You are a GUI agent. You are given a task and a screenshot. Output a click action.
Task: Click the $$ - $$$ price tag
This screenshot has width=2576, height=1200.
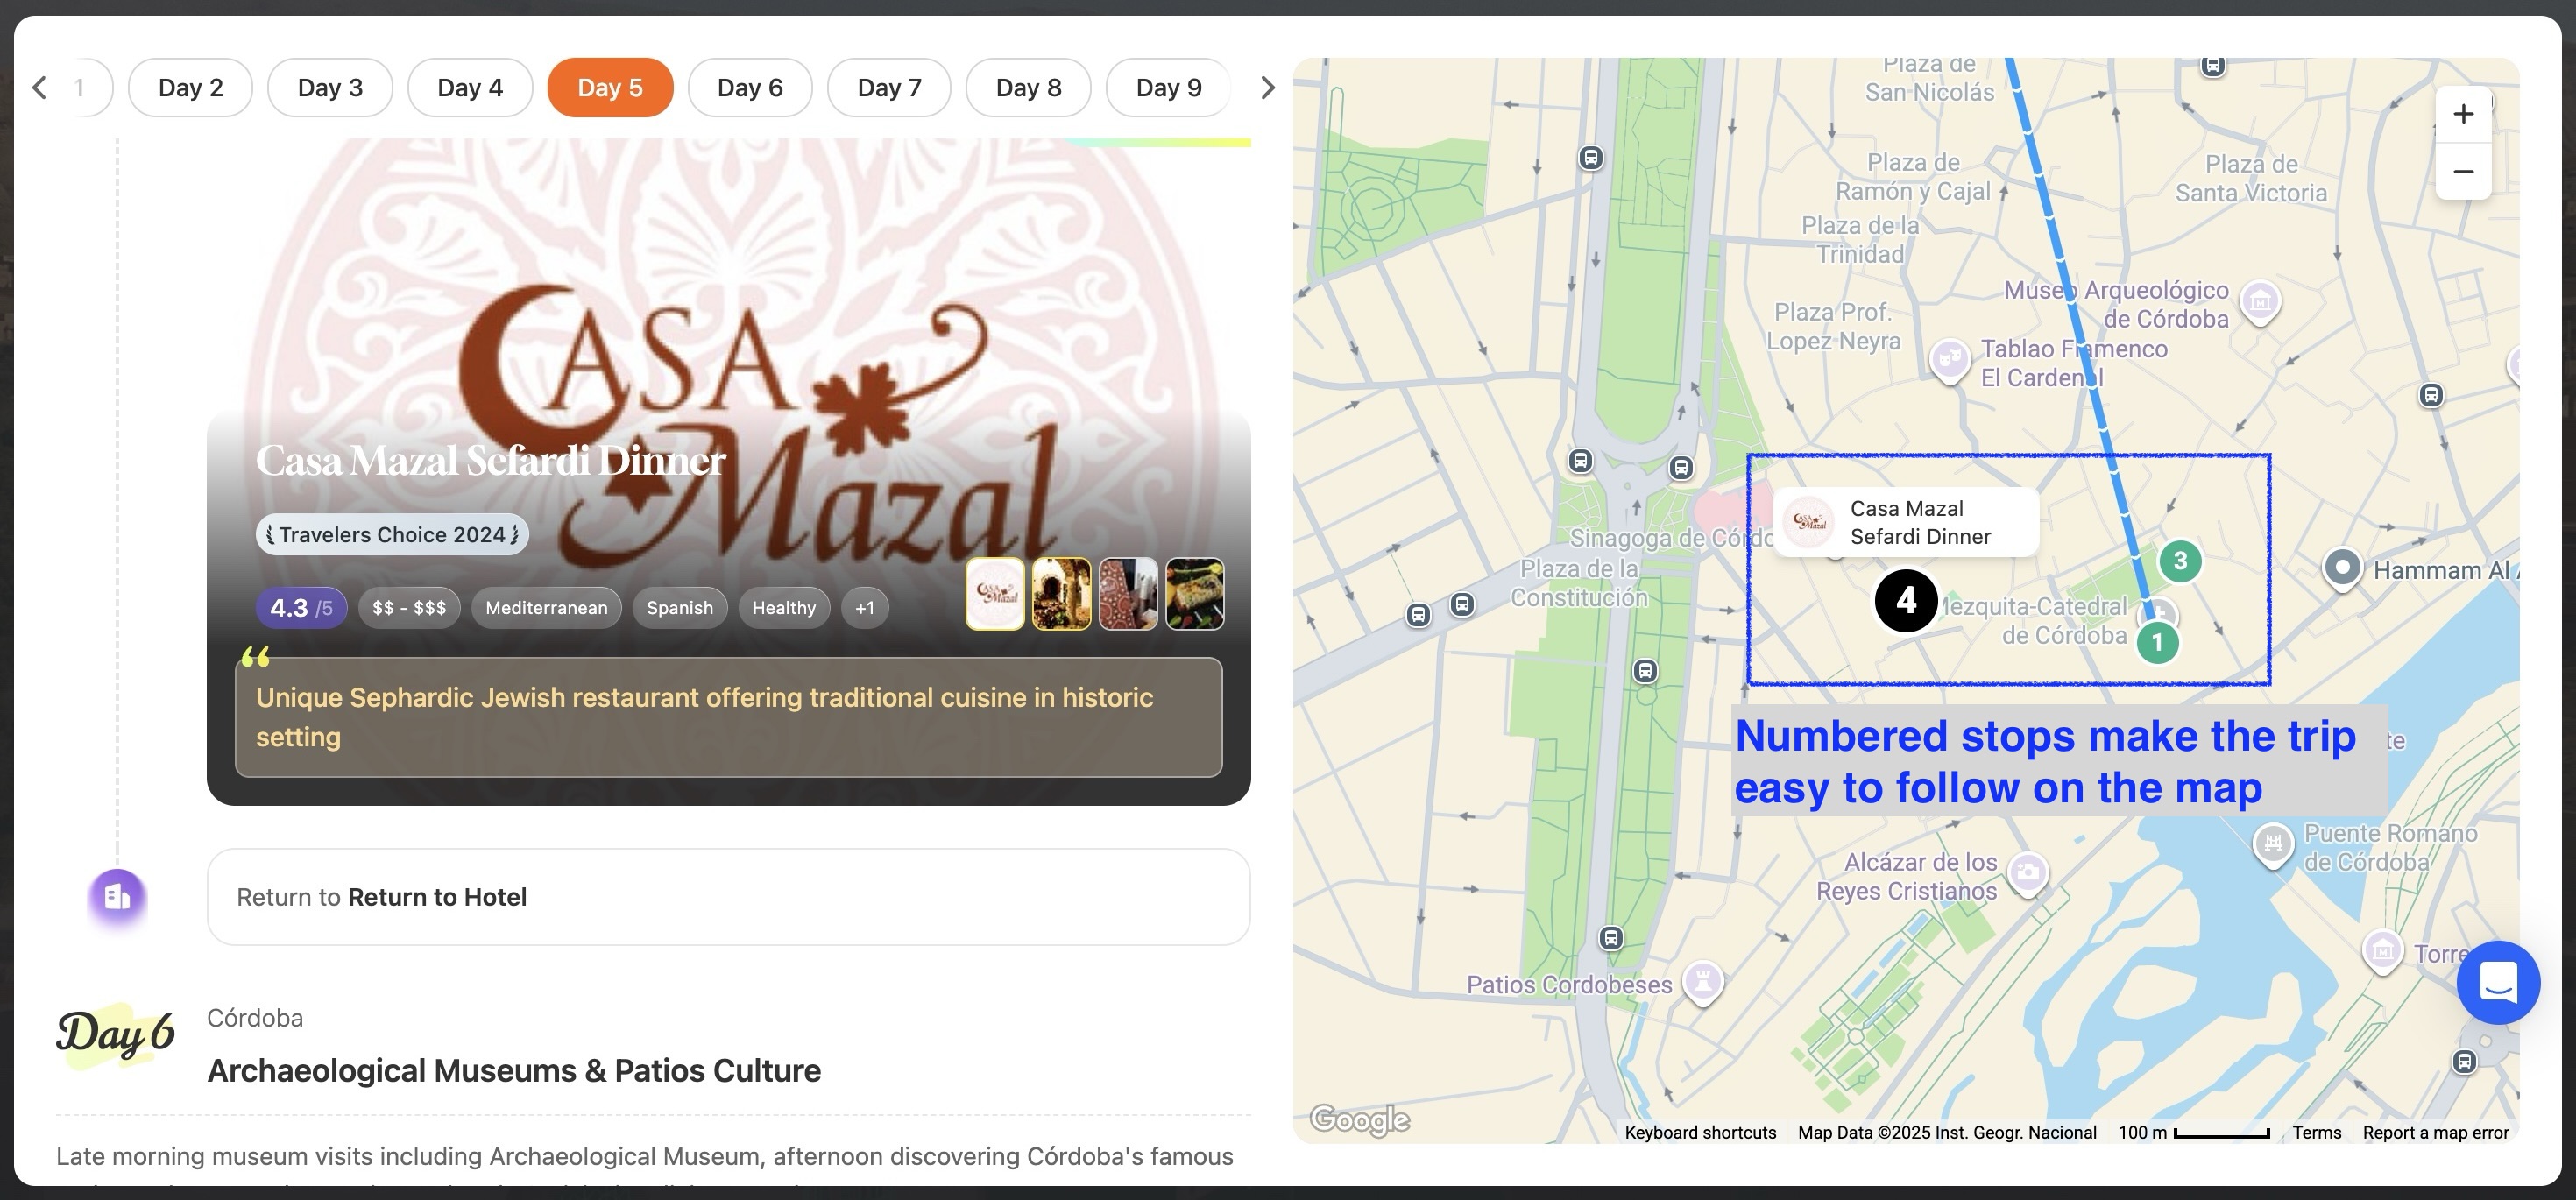pos(409,608)
